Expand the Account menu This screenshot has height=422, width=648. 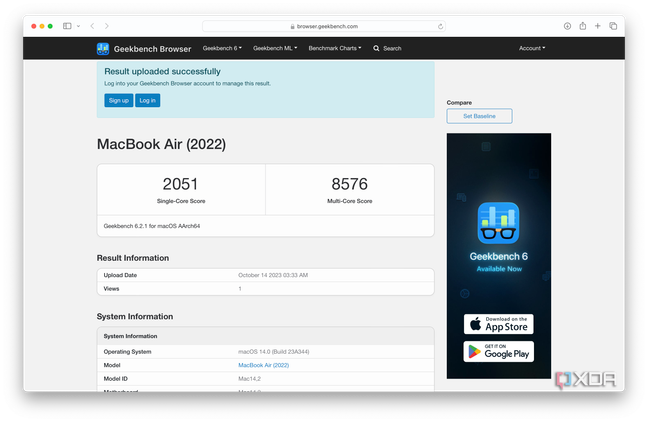[532, 48]
